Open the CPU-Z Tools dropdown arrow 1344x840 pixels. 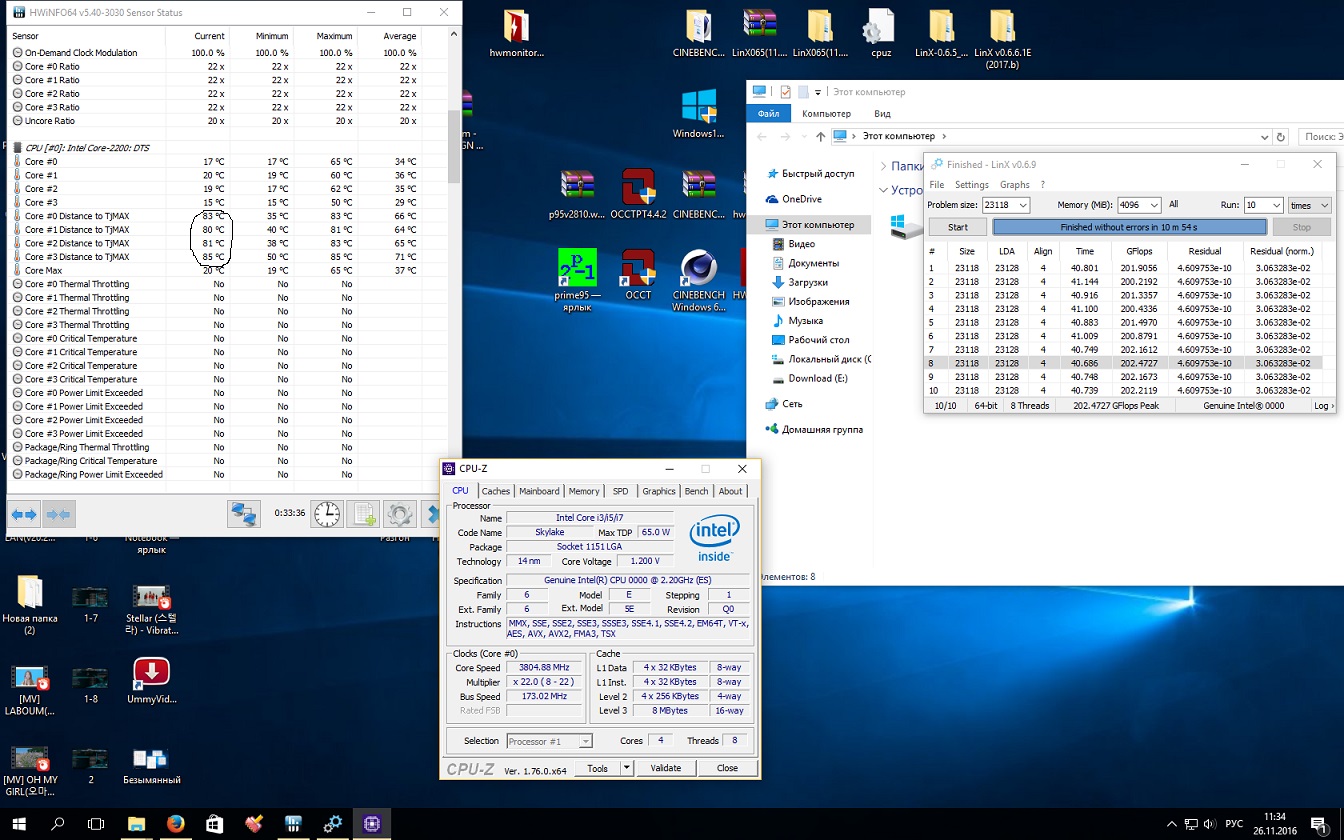click(x=626, y=768)
